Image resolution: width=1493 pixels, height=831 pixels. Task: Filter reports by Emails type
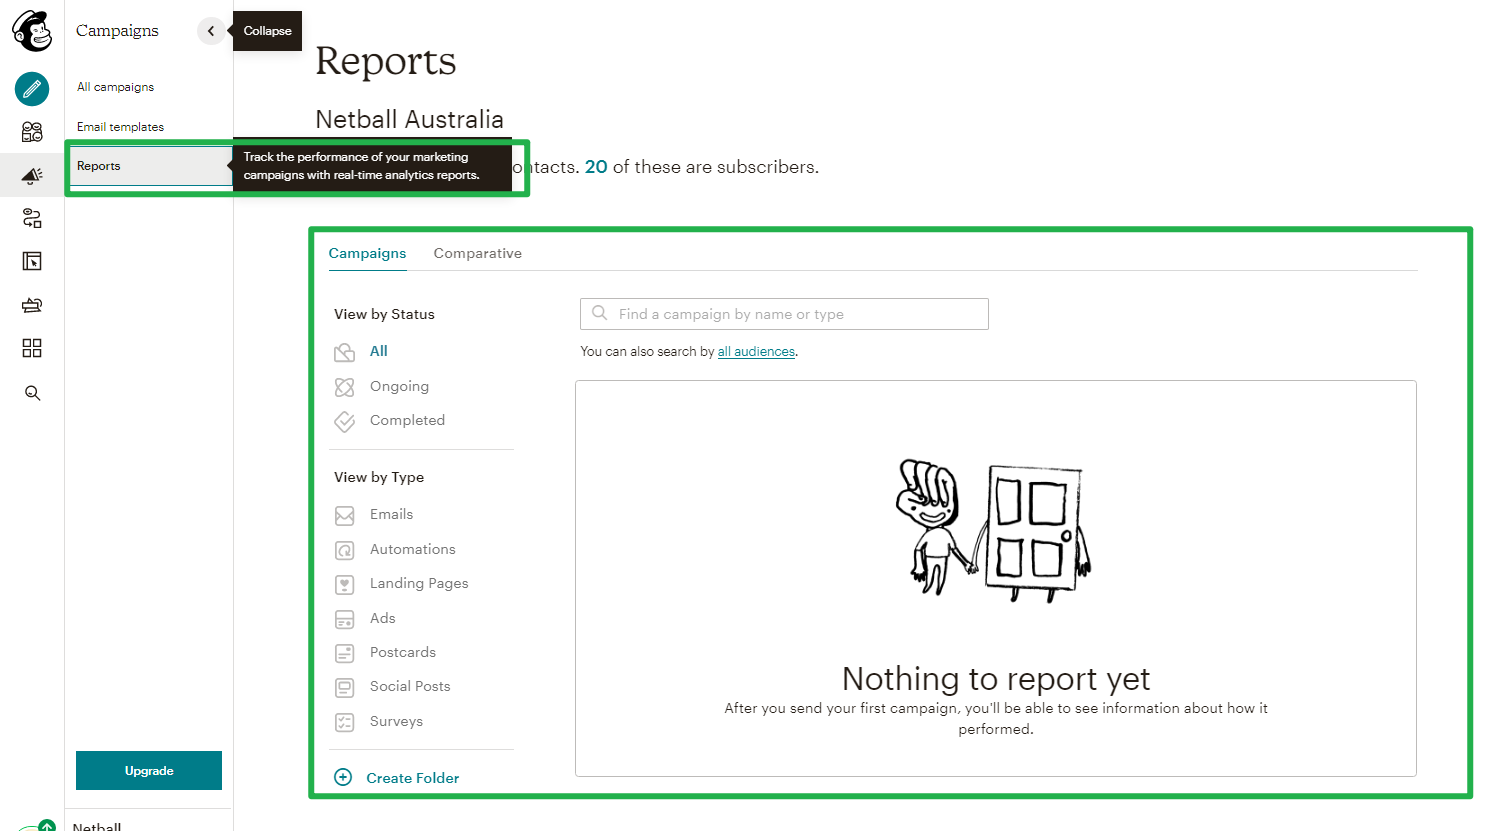tap(391, 514)
